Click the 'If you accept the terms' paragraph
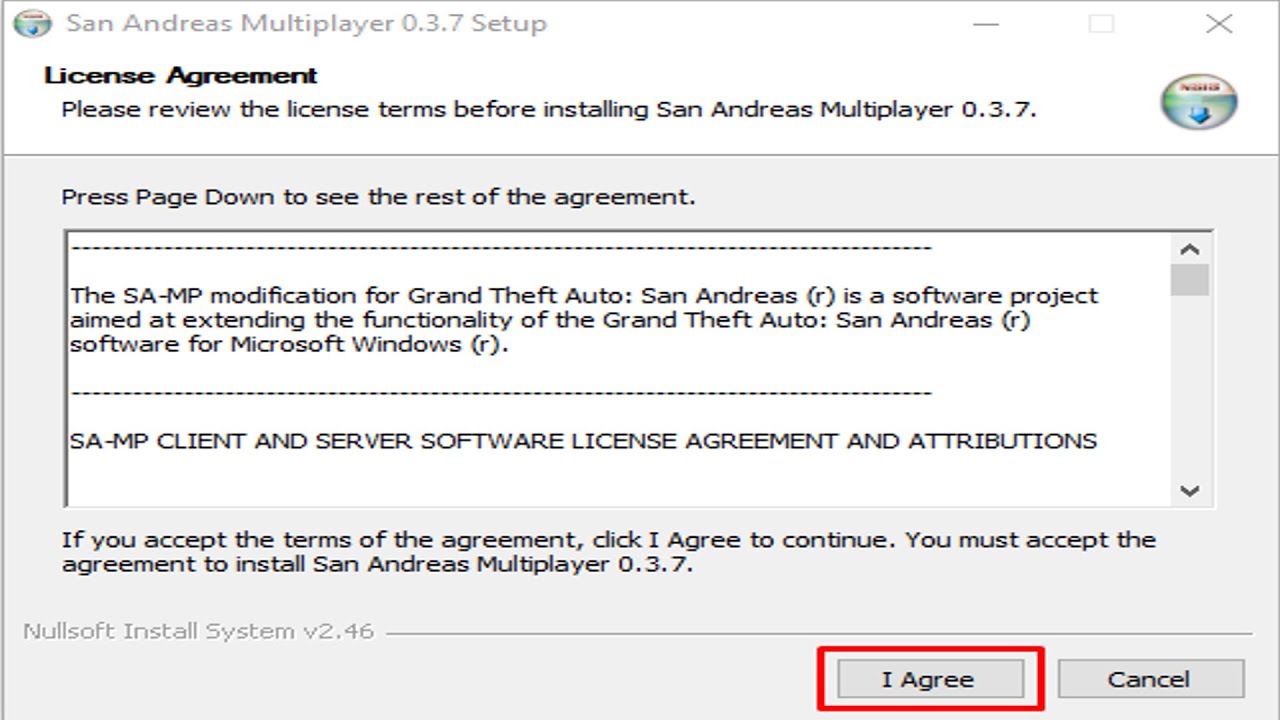The width and height of the screenshot is (1280, 720). coord(608,551)
